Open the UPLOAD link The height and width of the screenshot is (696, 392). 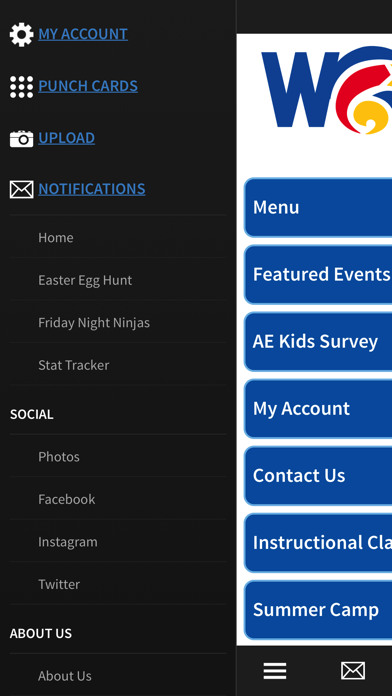coord(67,138)
